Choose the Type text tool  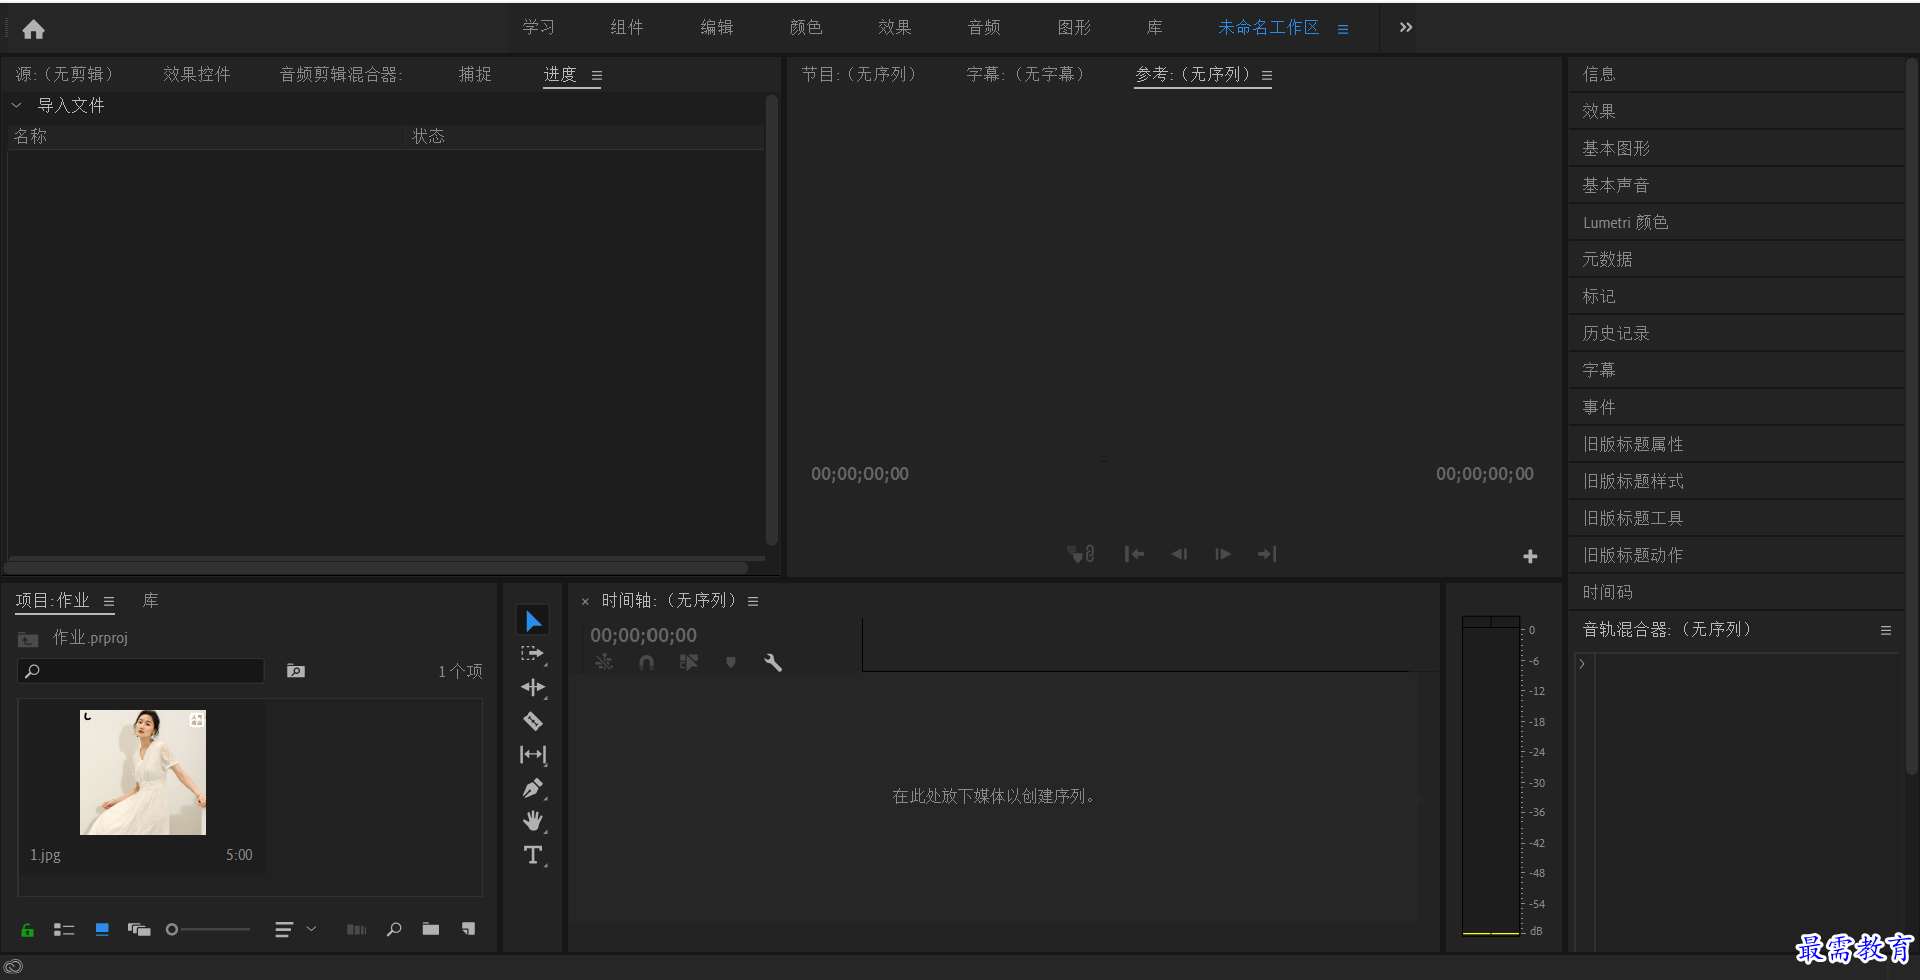pyautogui.click(x=533, y=855)
